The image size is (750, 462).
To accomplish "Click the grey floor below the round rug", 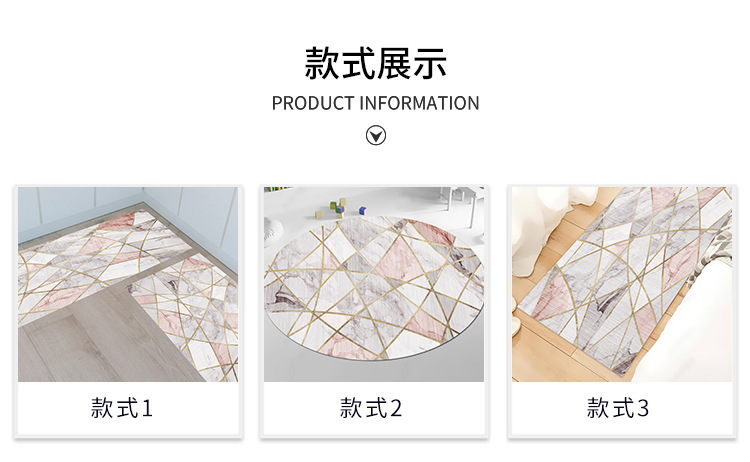I will click(x=374, y=371).
